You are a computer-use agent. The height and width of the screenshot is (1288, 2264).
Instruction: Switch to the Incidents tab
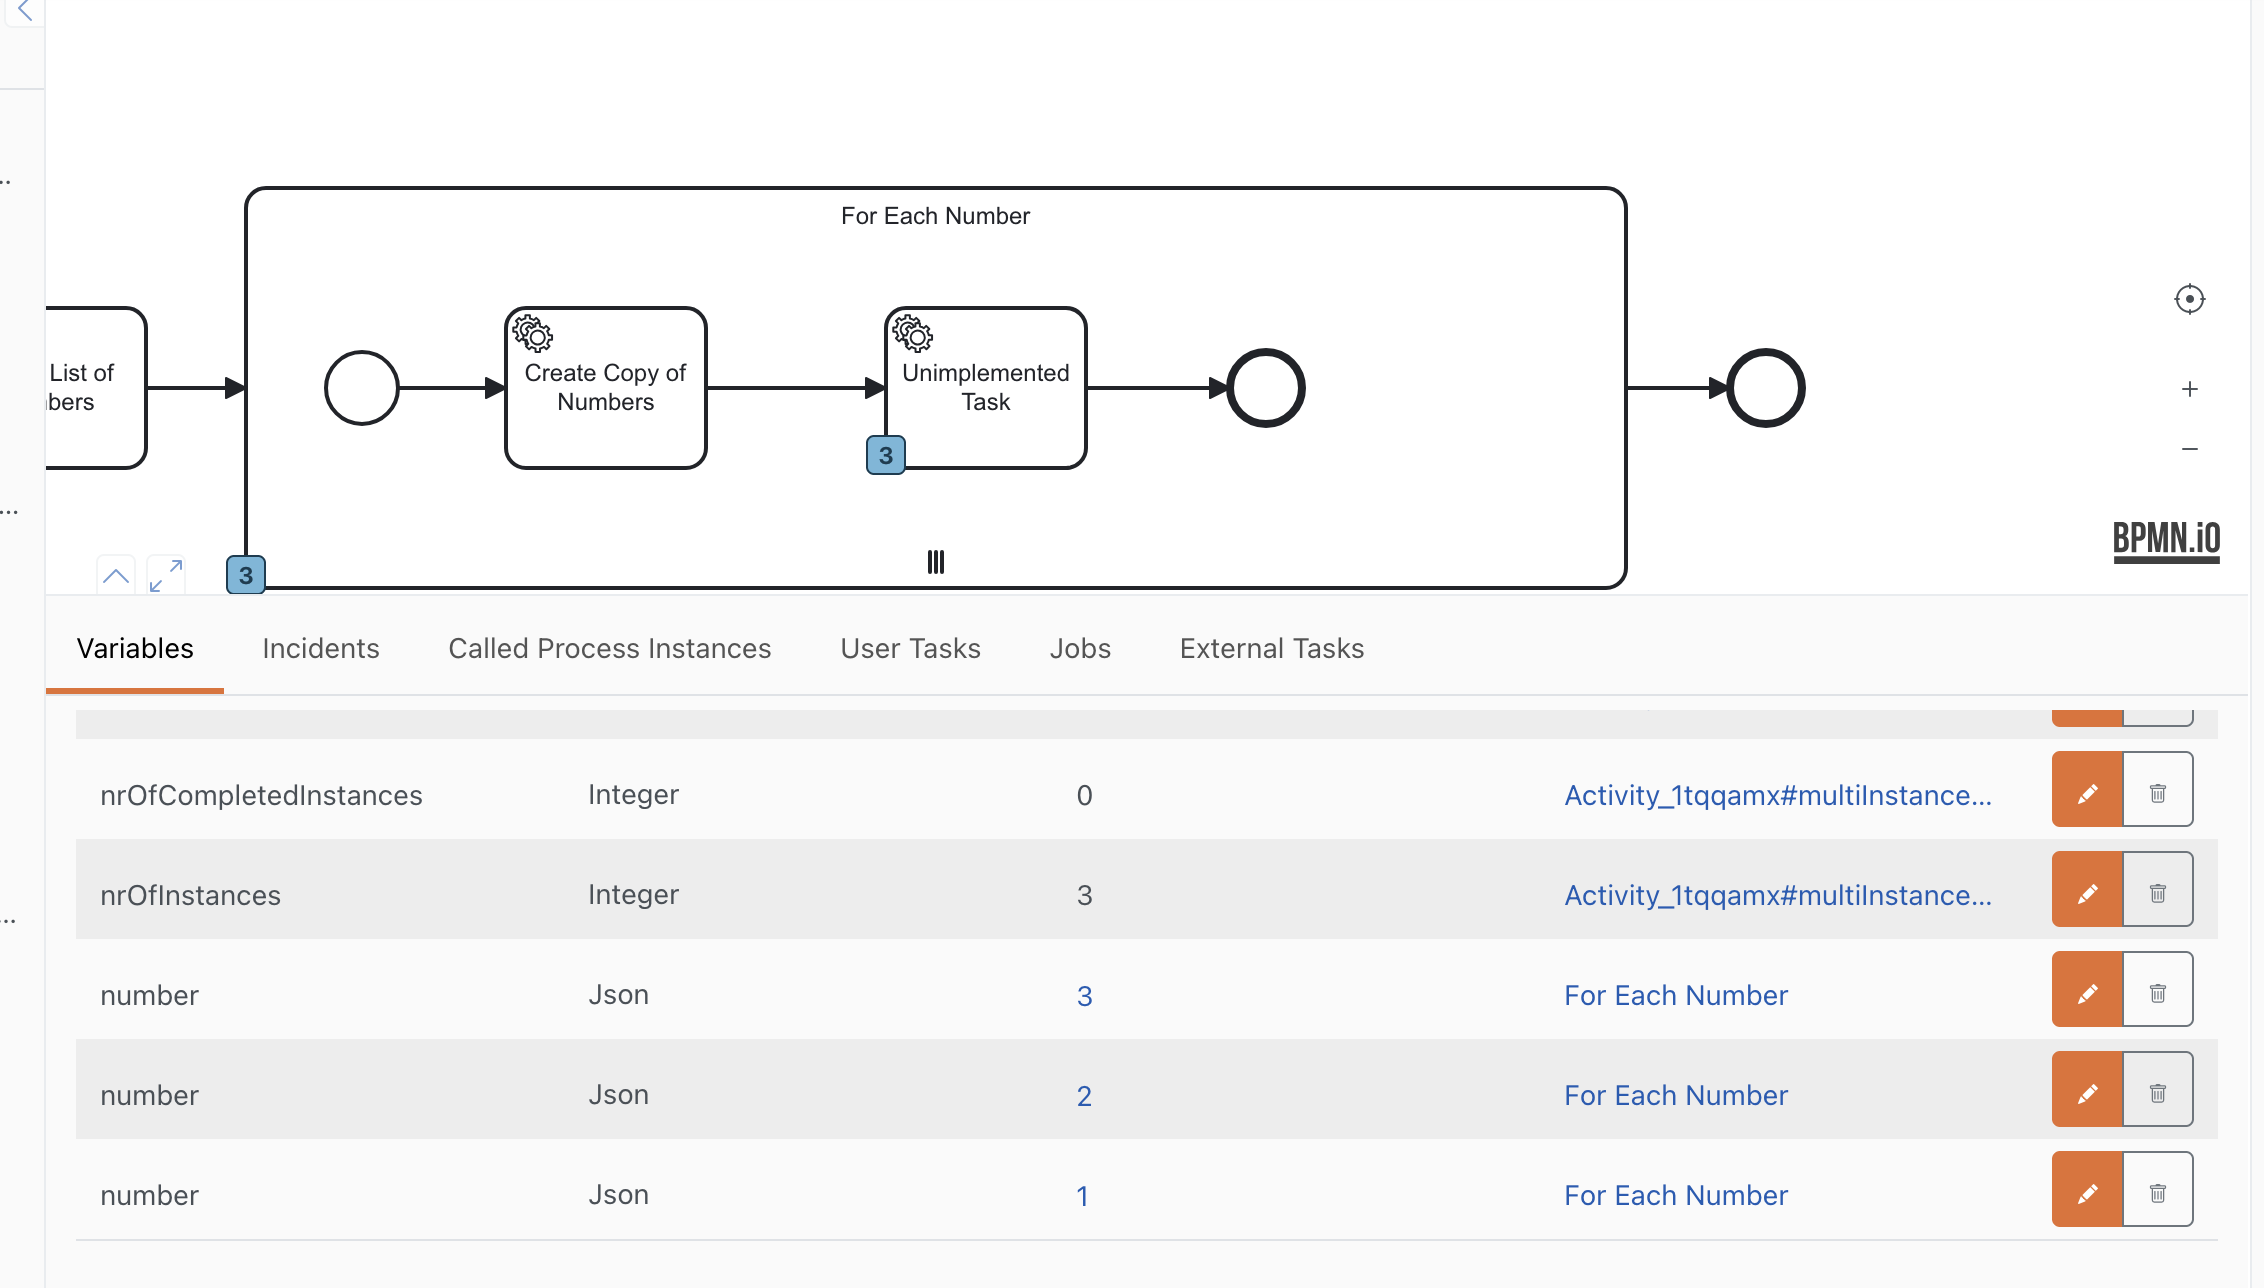320,649
